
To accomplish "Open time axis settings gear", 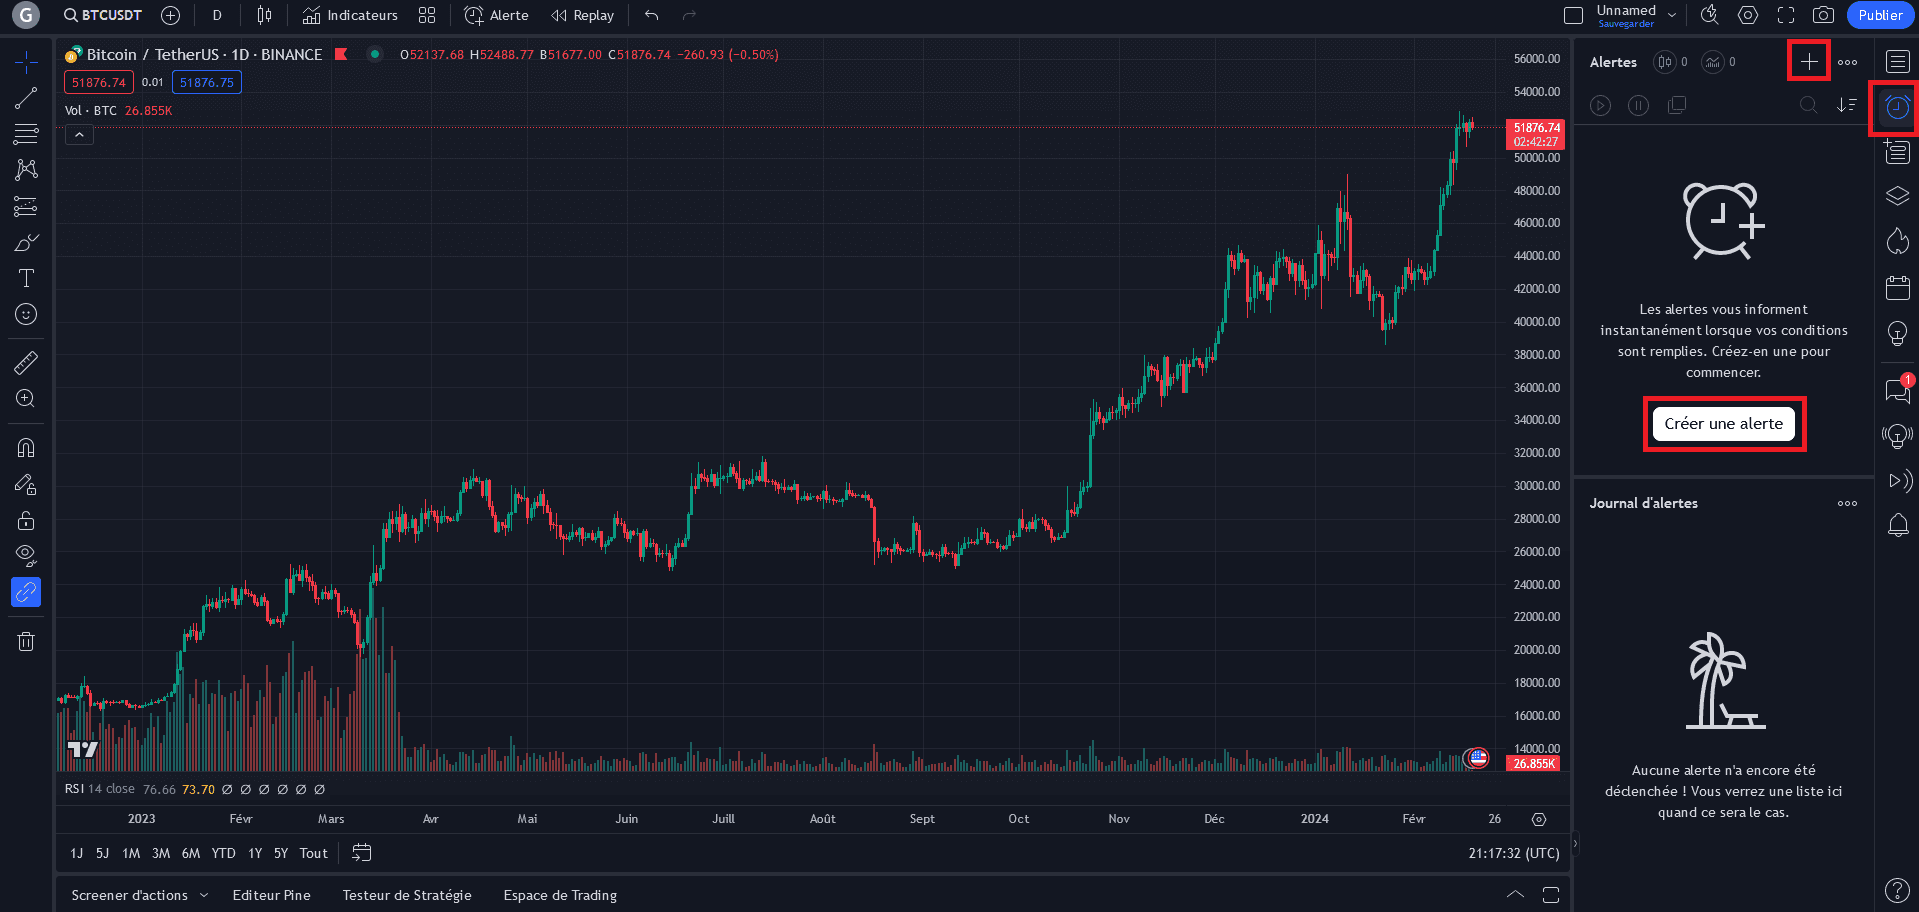I will click(x=1539, y=819).
